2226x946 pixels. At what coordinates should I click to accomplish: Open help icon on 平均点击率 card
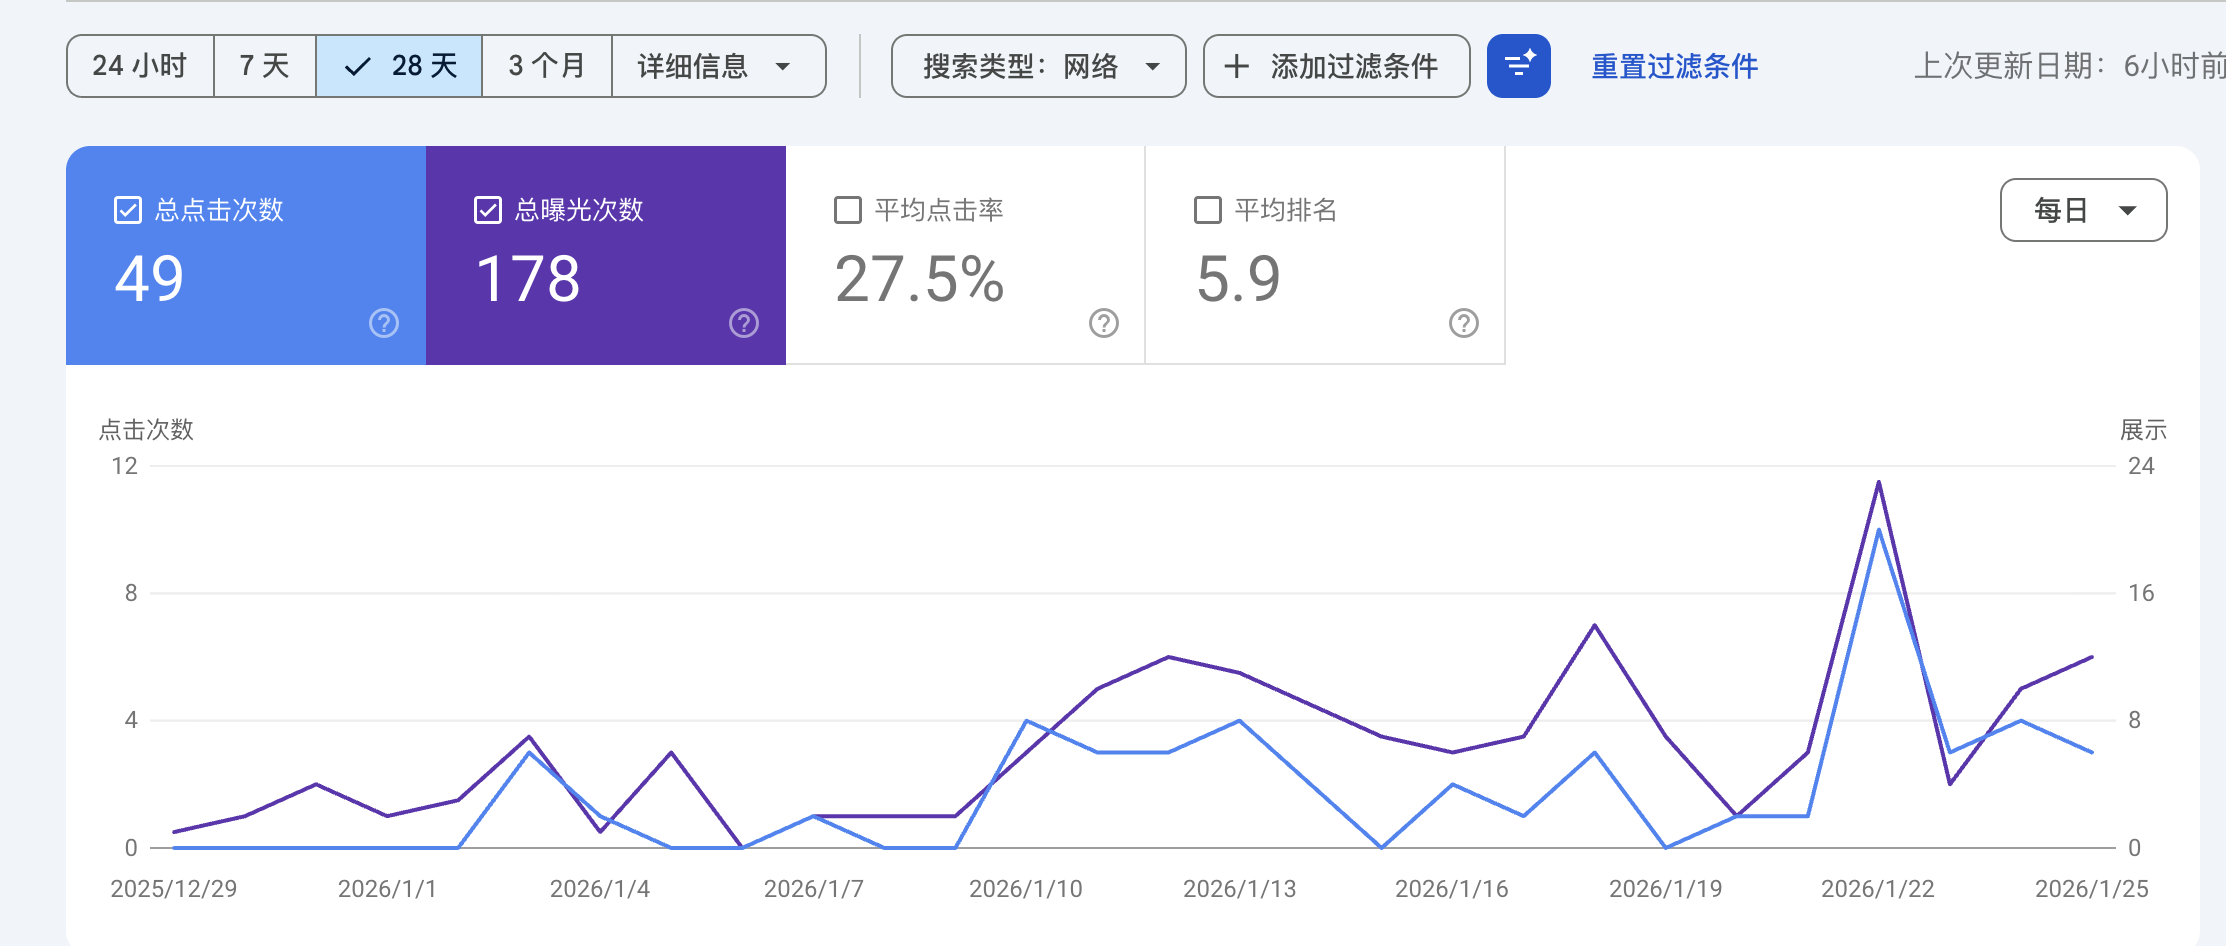[x=1104, y=323]
